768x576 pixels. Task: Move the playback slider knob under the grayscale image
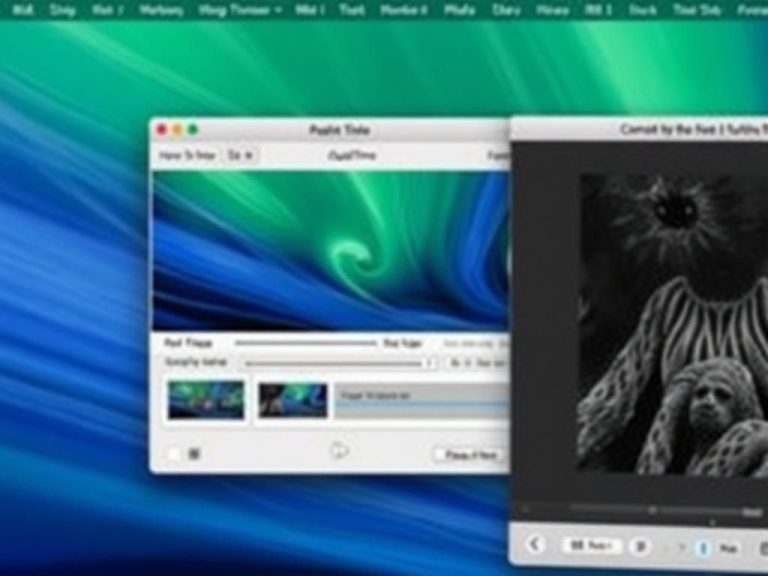(x=652, y=510)
